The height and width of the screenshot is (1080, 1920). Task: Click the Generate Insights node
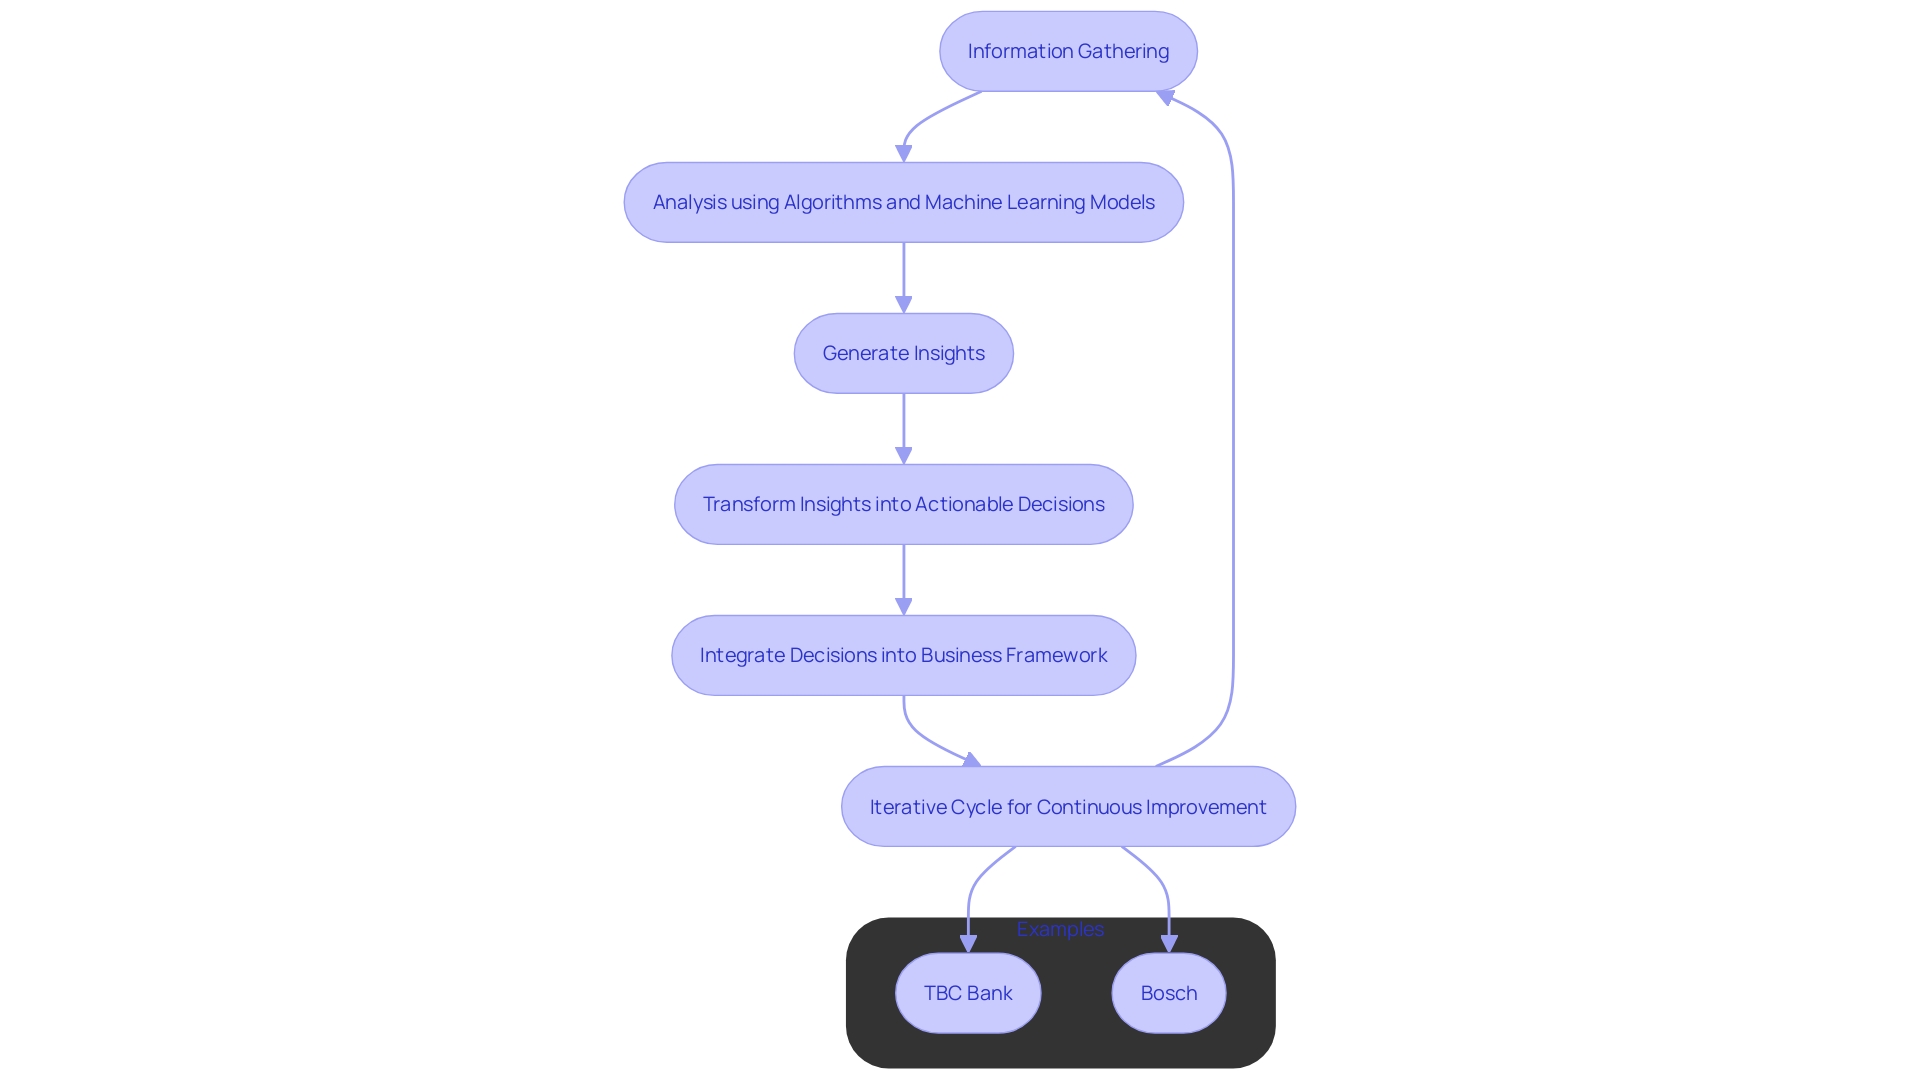pos(905,352)
